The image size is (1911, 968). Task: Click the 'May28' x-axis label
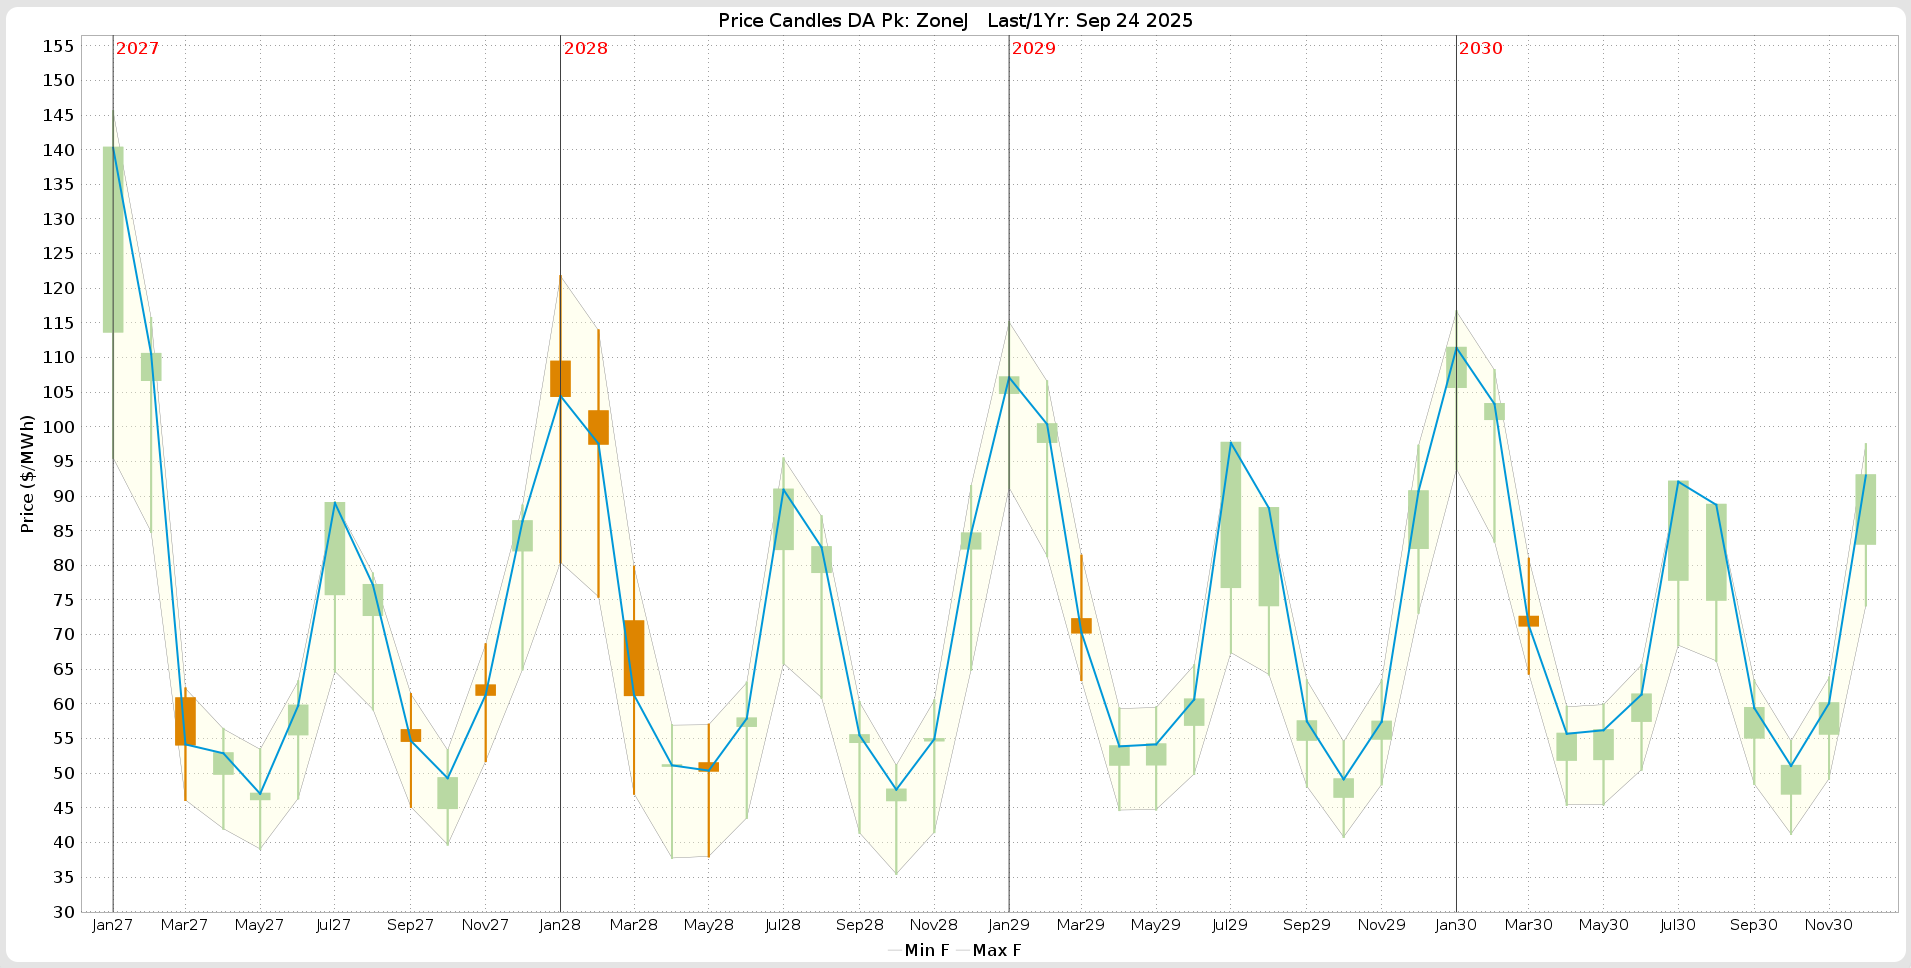[708, 925]
